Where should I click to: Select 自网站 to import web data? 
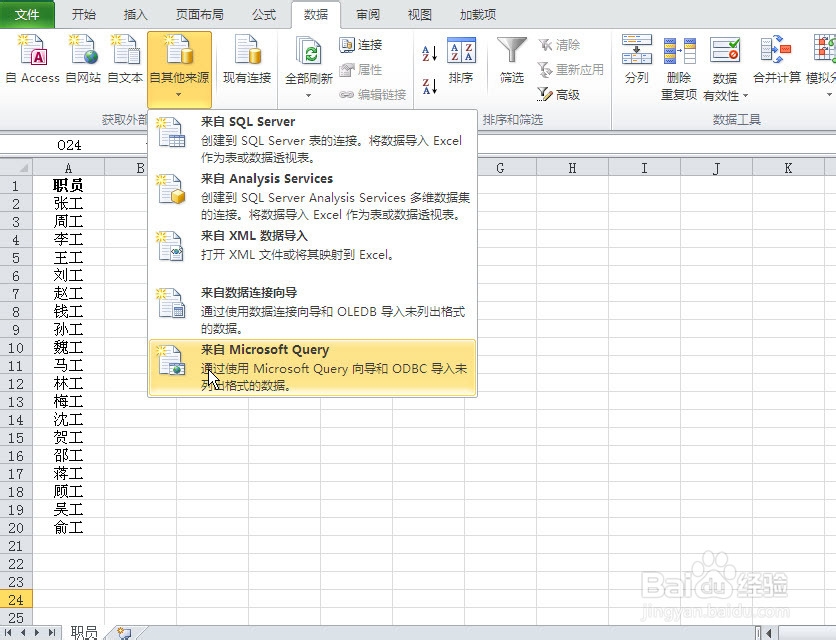[x=82, y=60]
